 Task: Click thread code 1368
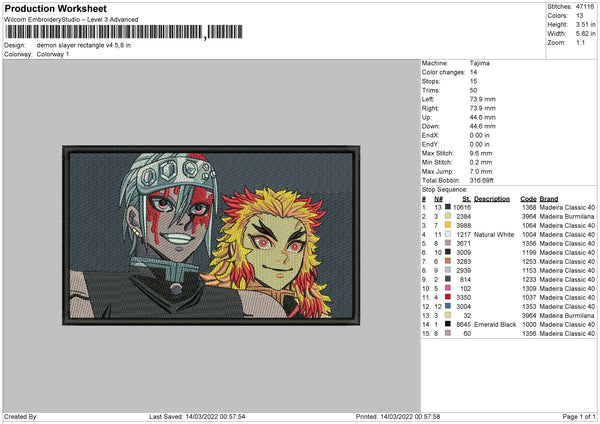coord(529,207)
